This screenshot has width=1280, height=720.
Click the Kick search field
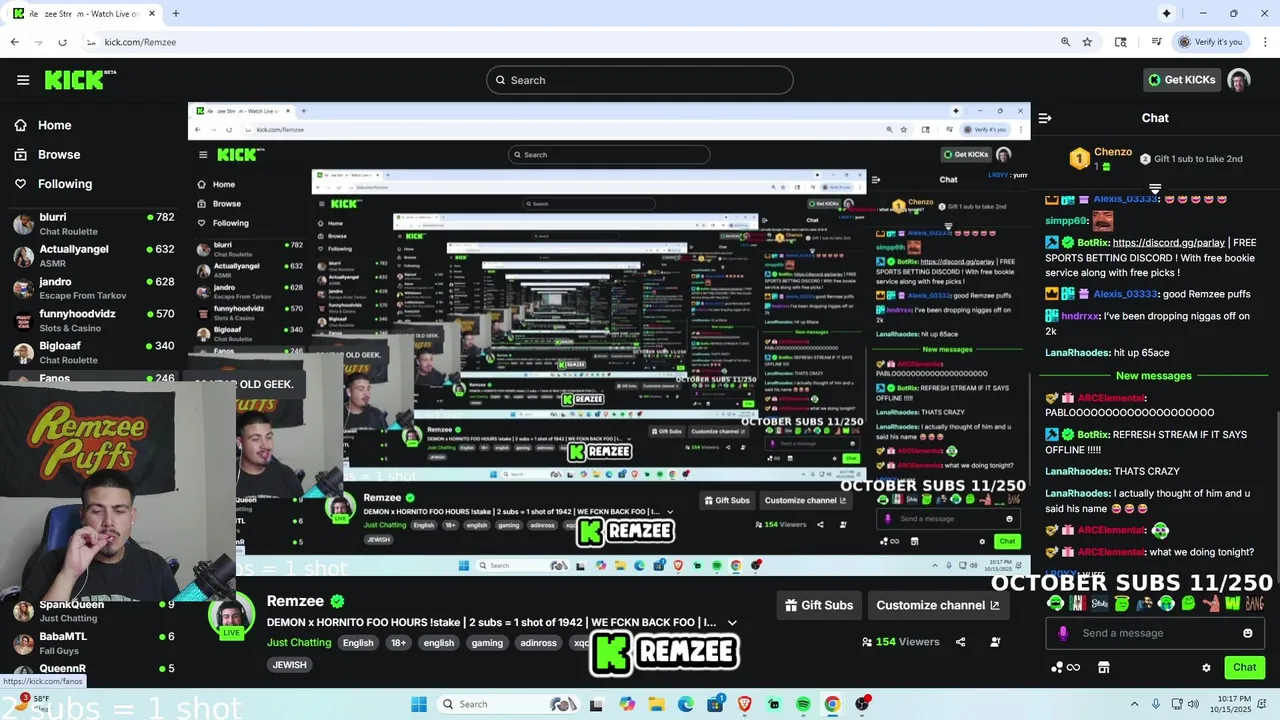pos(640,80)
